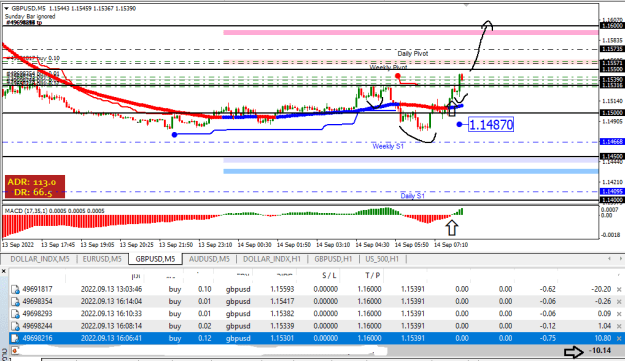Viewport: 625px width, 361px height.
Task: Click the blue 1.14668 price axis label
Action: (612, 142)
